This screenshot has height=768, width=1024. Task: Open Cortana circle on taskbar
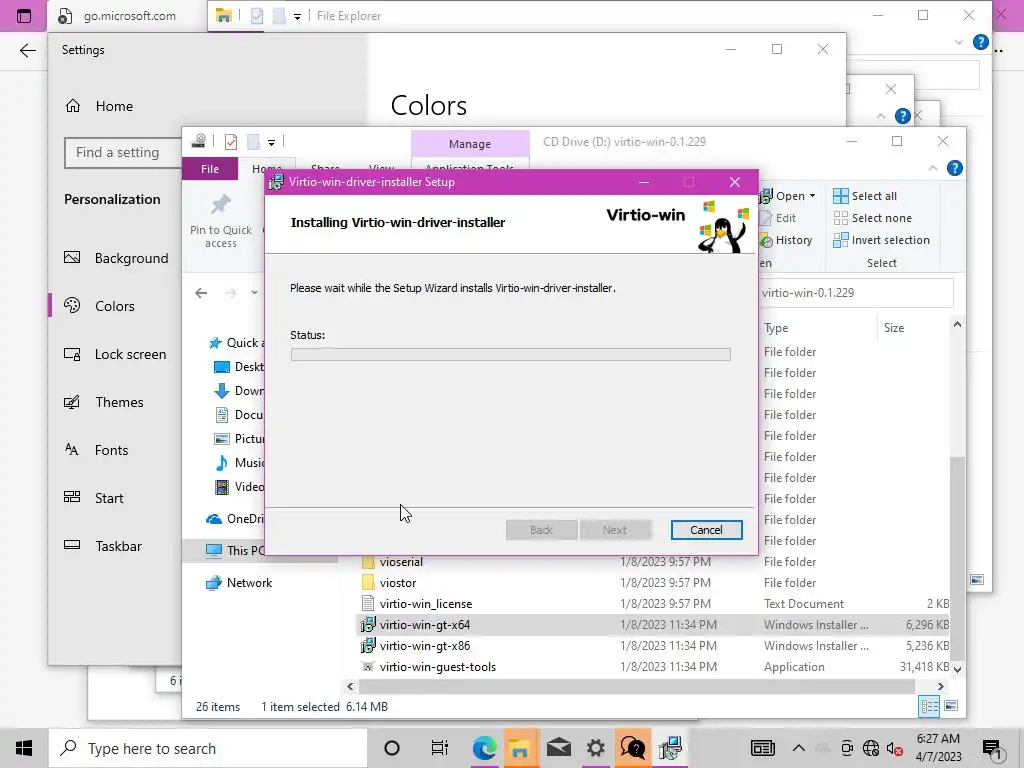tap(392, 748)
